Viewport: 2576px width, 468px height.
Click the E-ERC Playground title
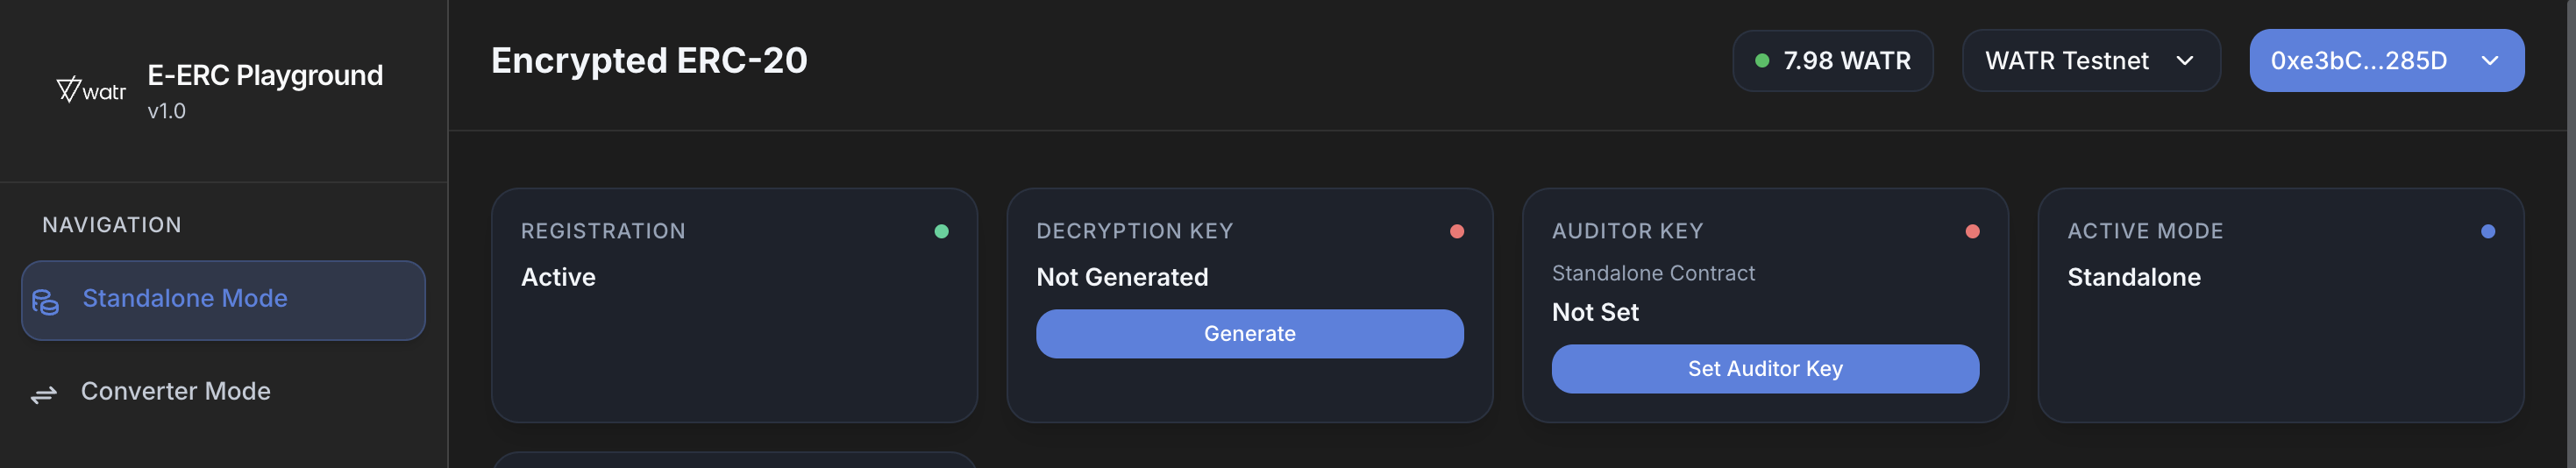(x=265, y=75)
